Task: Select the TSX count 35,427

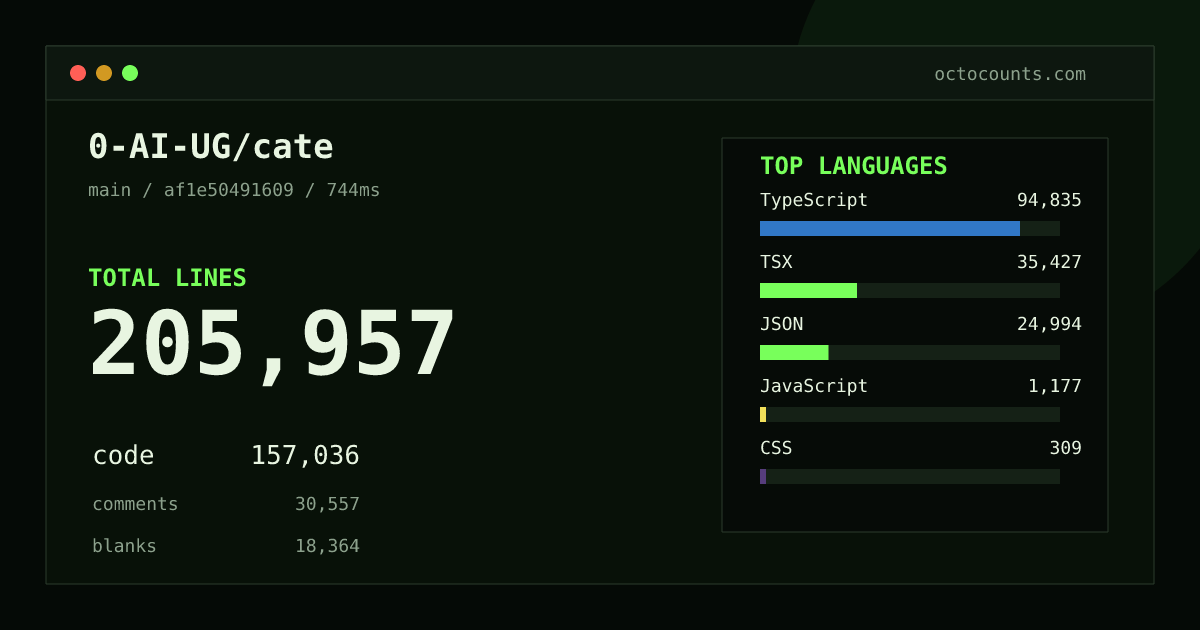Action: point(1049,262)
